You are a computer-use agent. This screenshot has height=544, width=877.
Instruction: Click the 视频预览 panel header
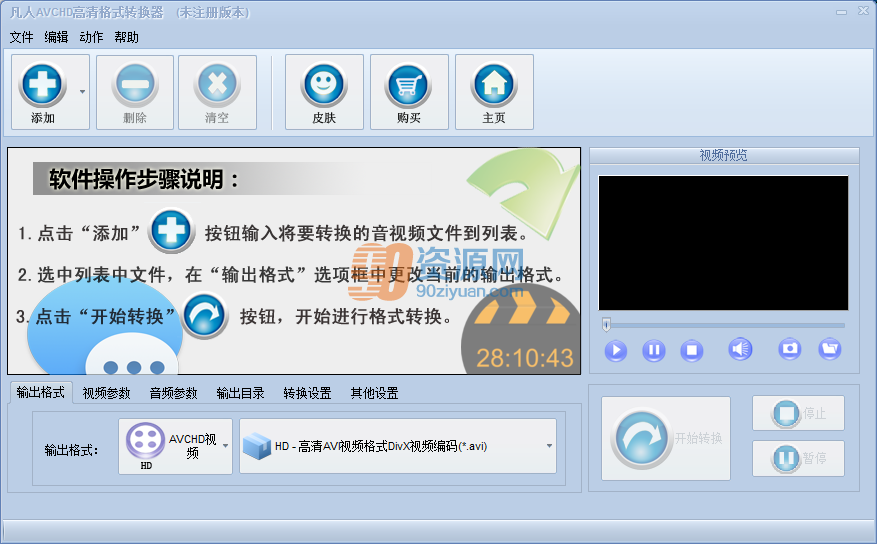[724, 155]
